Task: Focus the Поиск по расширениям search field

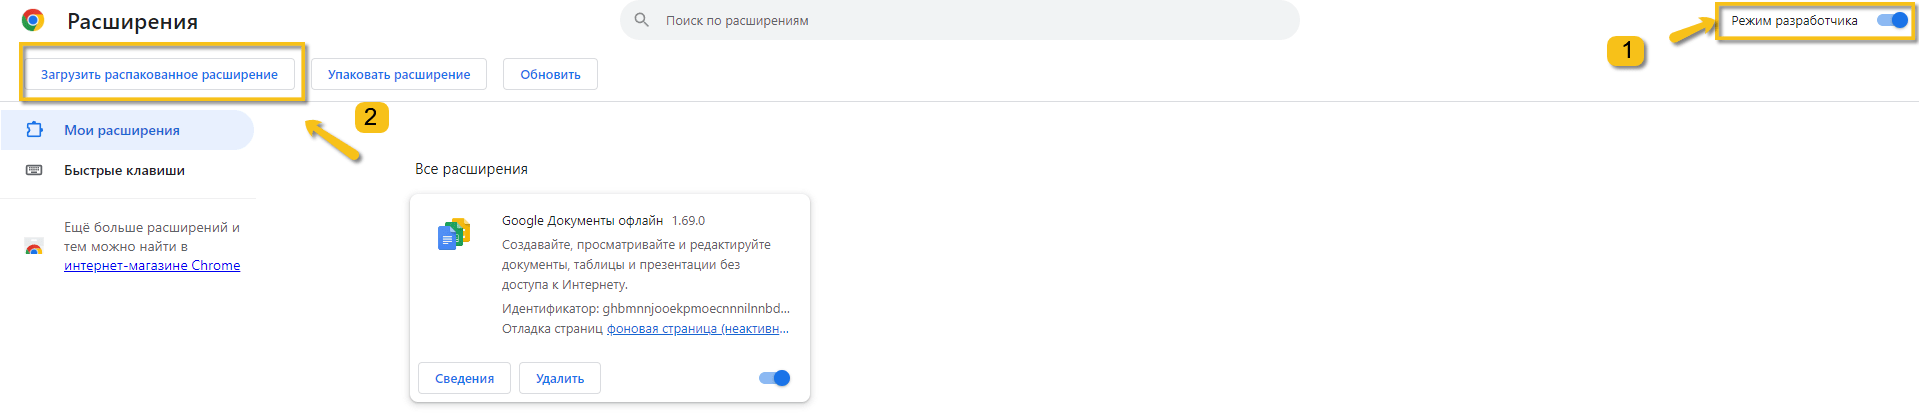Action: coord(960,20)
